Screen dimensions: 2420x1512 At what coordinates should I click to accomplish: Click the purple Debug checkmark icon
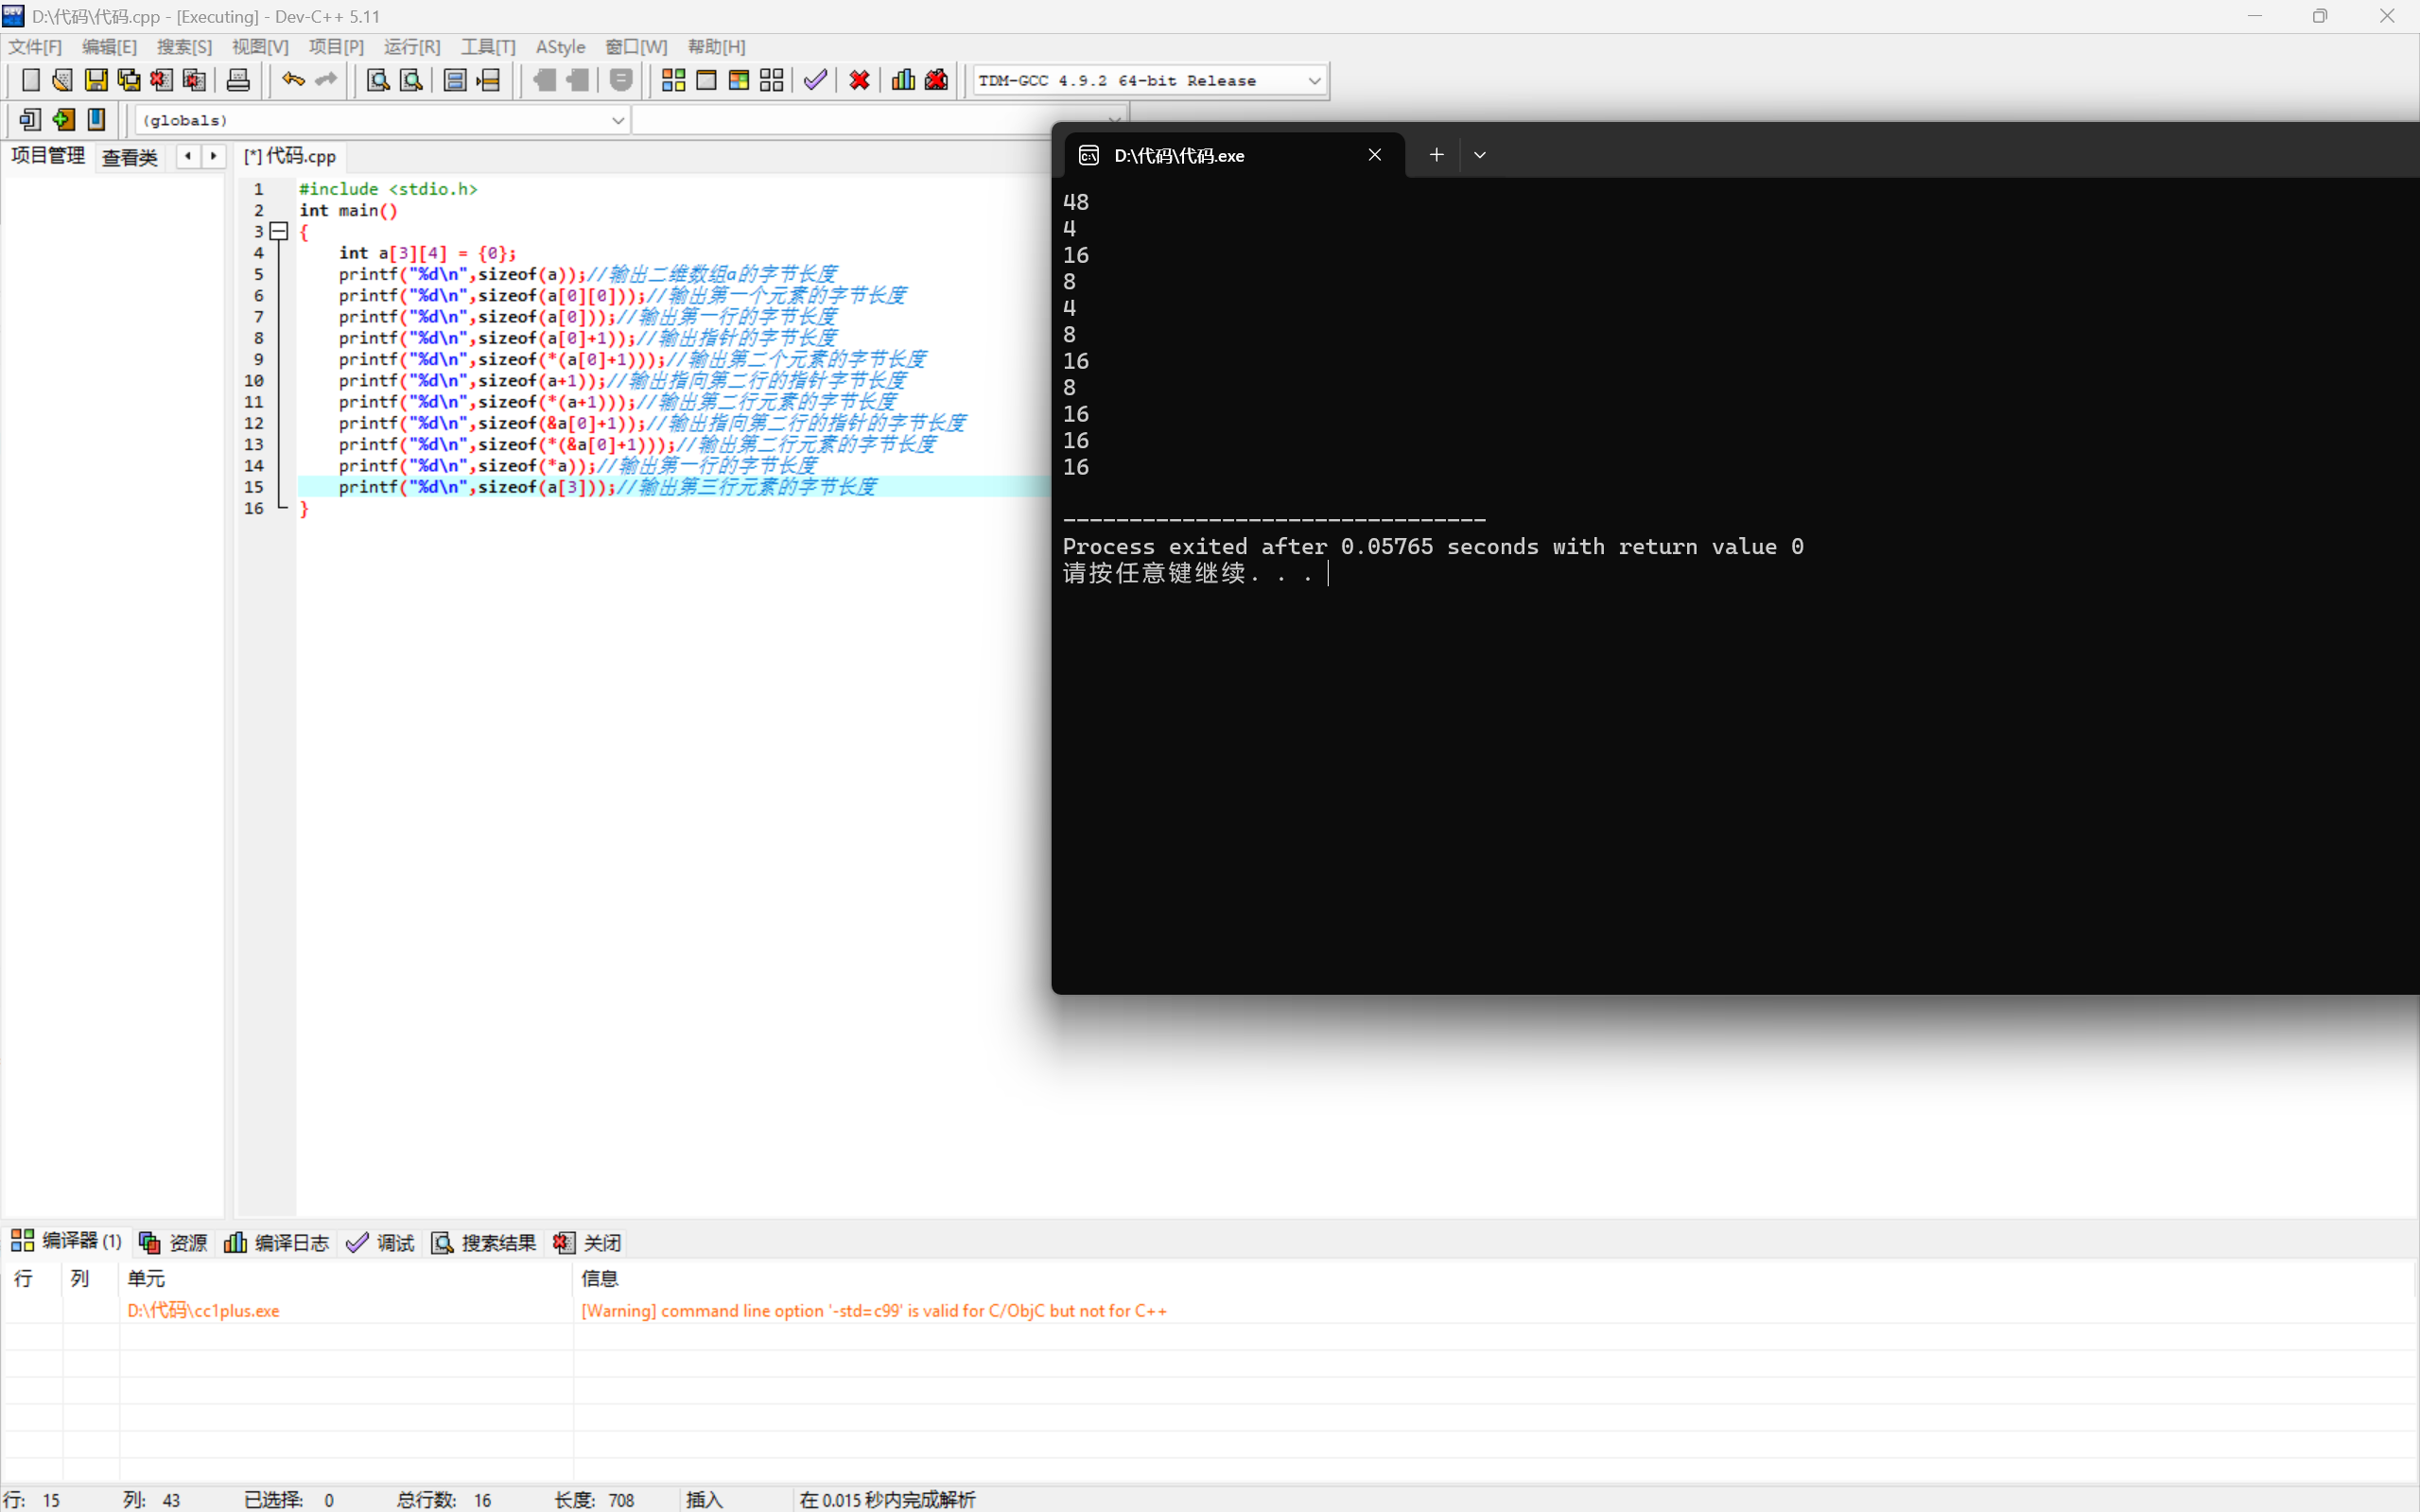point(815,80)
